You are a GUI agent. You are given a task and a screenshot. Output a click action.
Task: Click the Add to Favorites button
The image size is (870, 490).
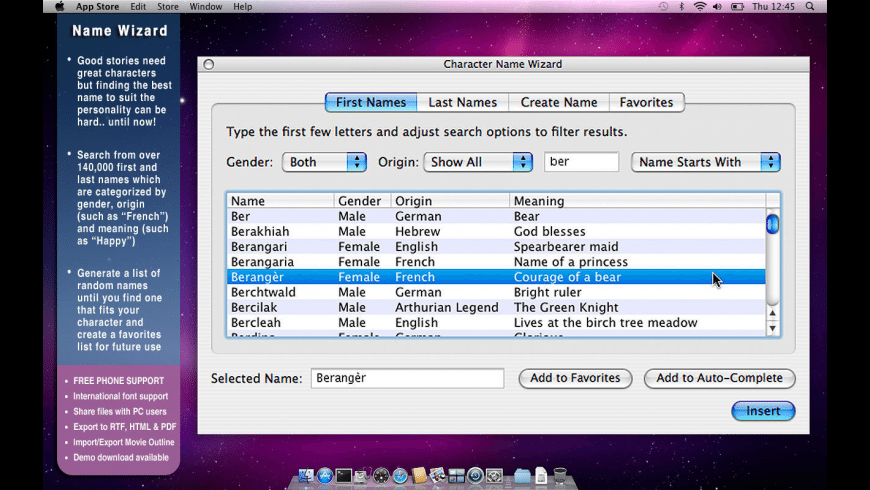point(575,378)
